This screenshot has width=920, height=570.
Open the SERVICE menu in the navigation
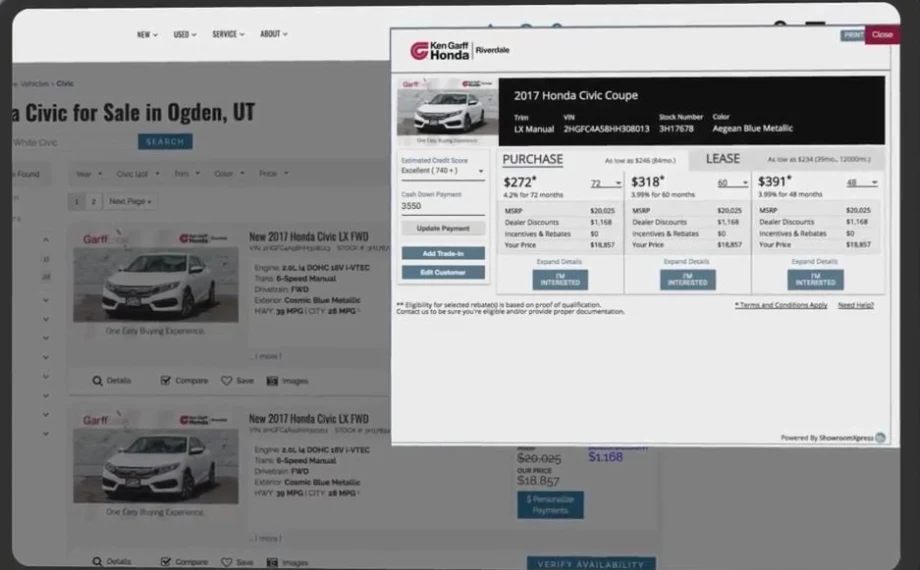click(x=228, y=35)
